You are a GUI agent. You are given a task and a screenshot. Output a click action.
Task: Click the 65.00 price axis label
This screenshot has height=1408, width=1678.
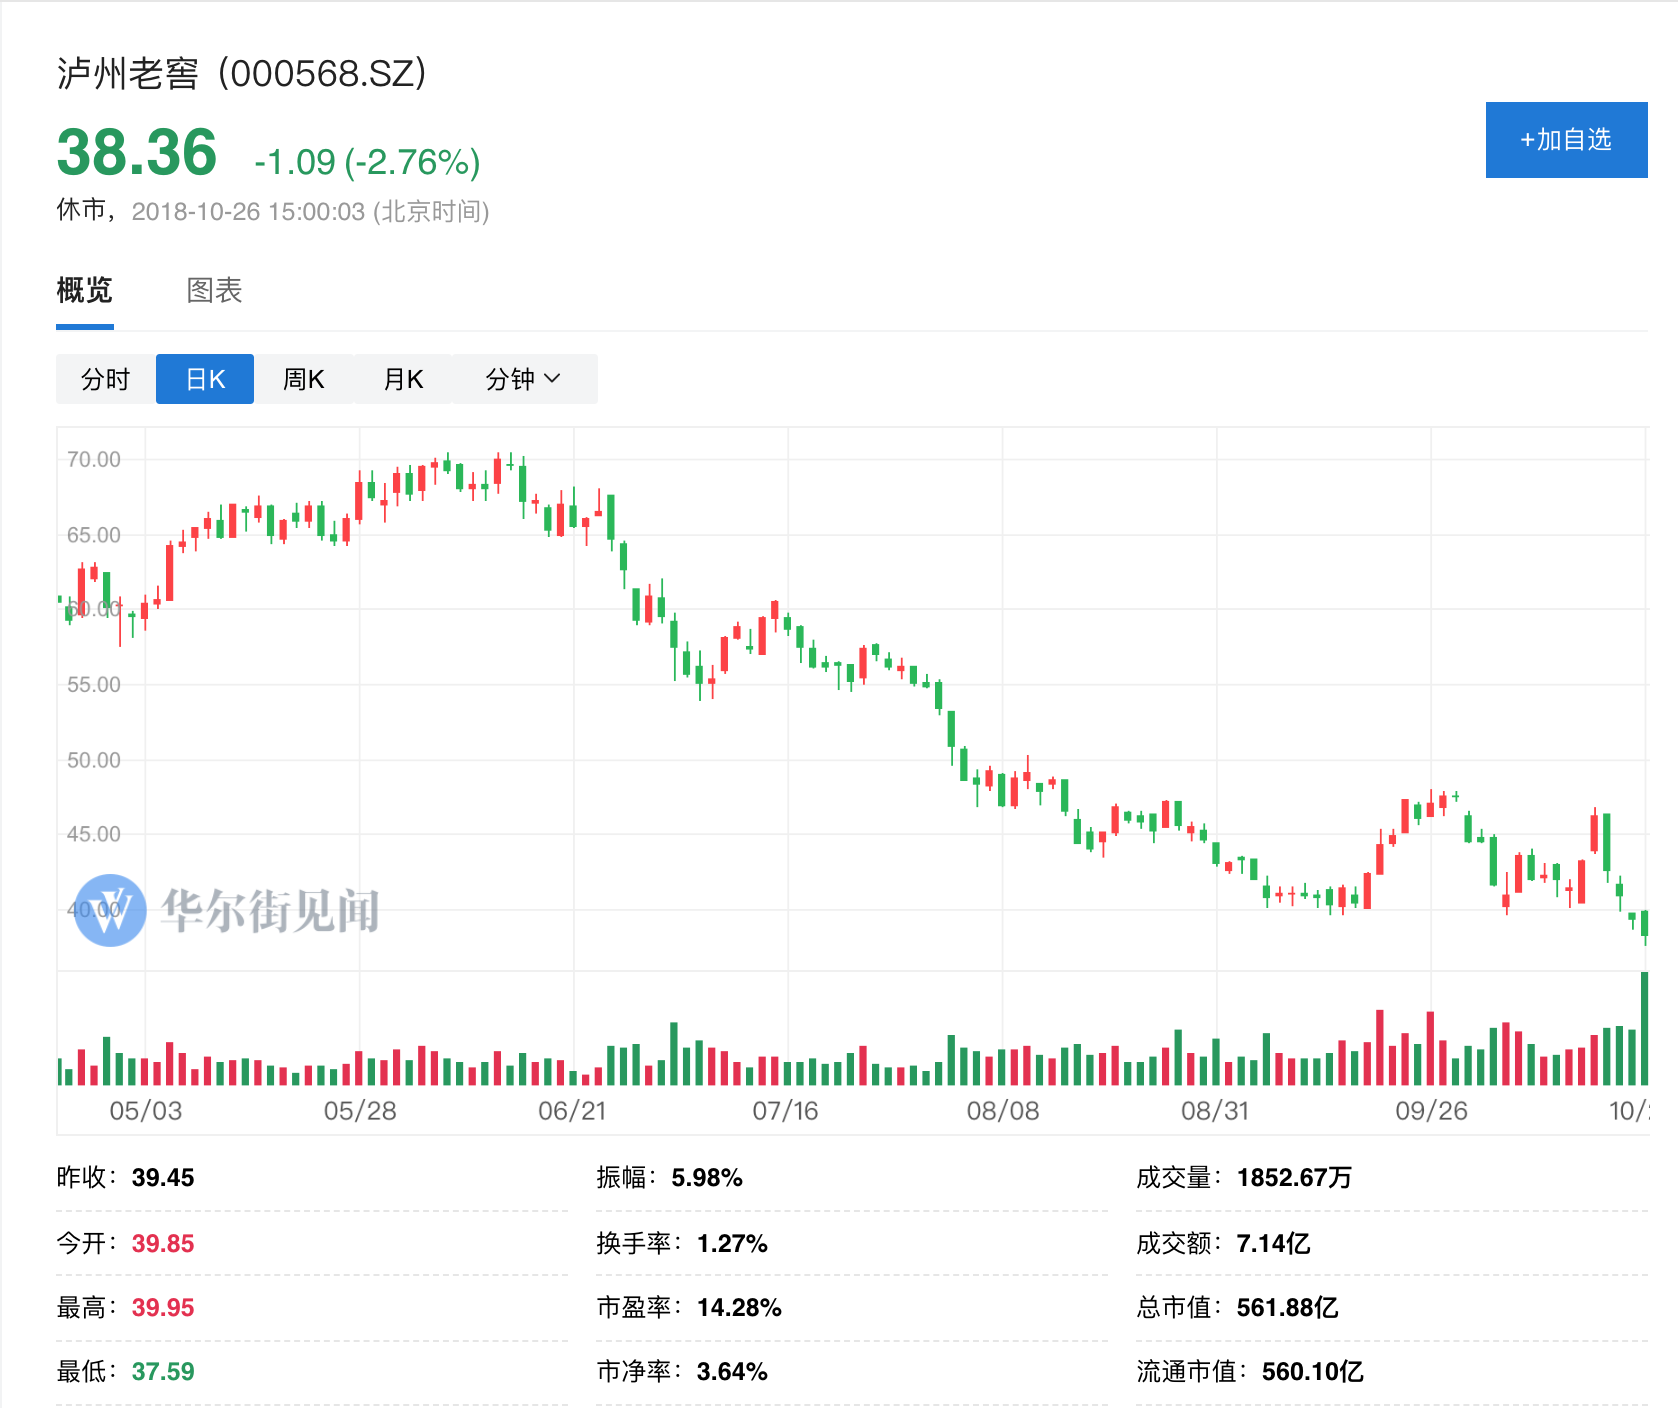click(x=93, y=535)
